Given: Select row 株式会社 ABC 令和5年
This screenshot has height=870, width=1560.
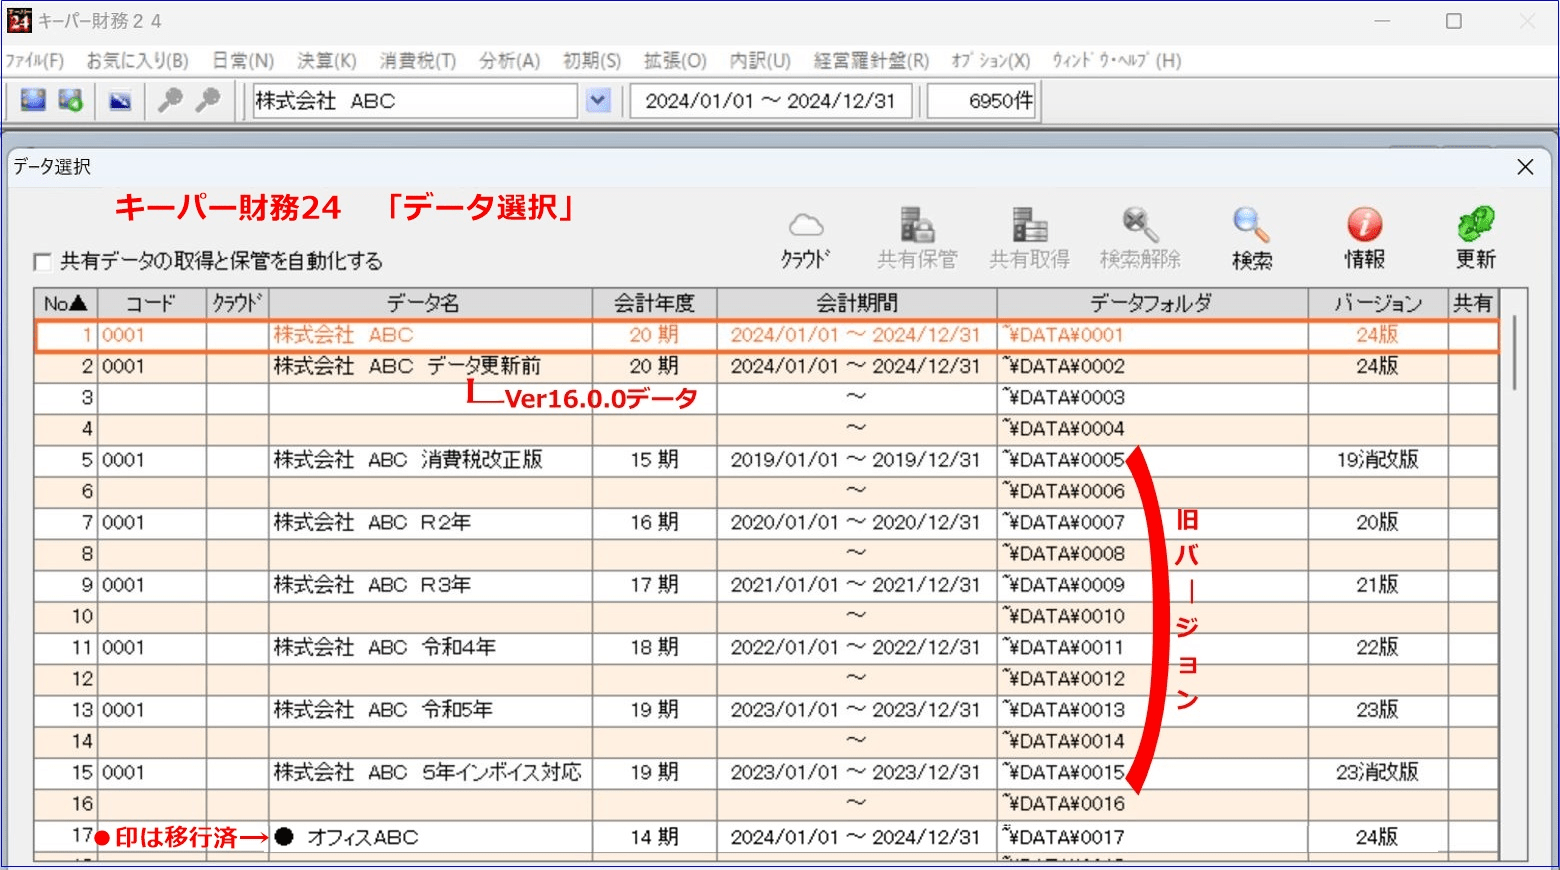Looking at the screenshot, I should click(x=767, y=711).
